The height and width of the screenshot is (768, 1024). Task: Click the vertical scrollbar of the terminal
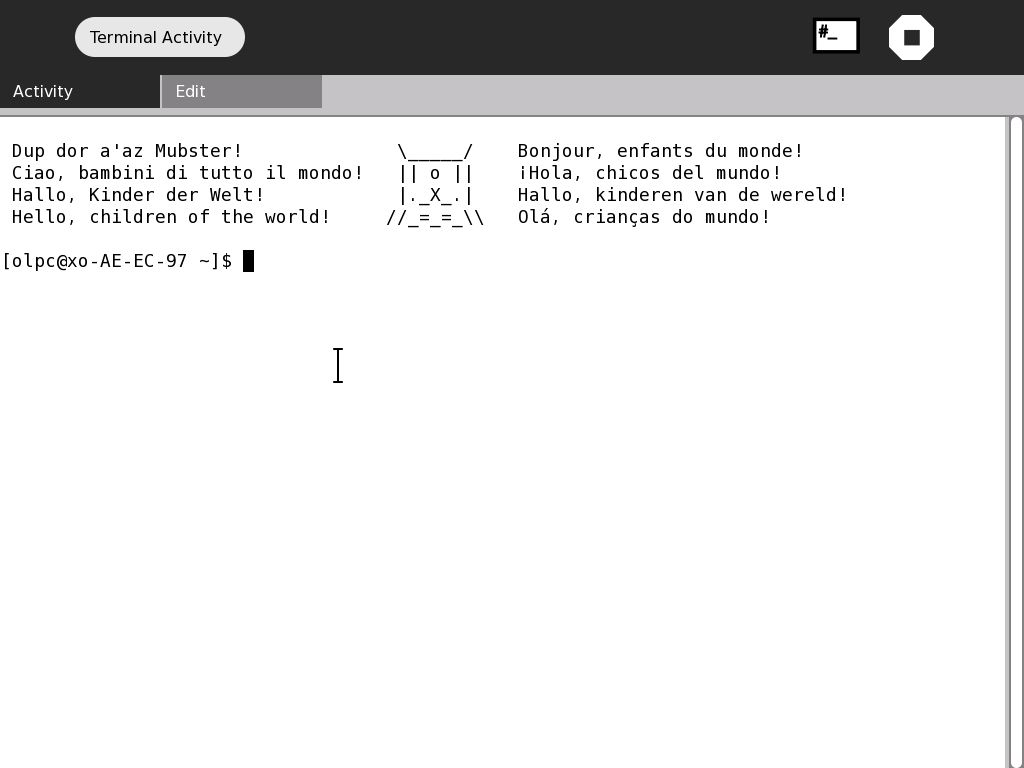[x=1016, y=440]
